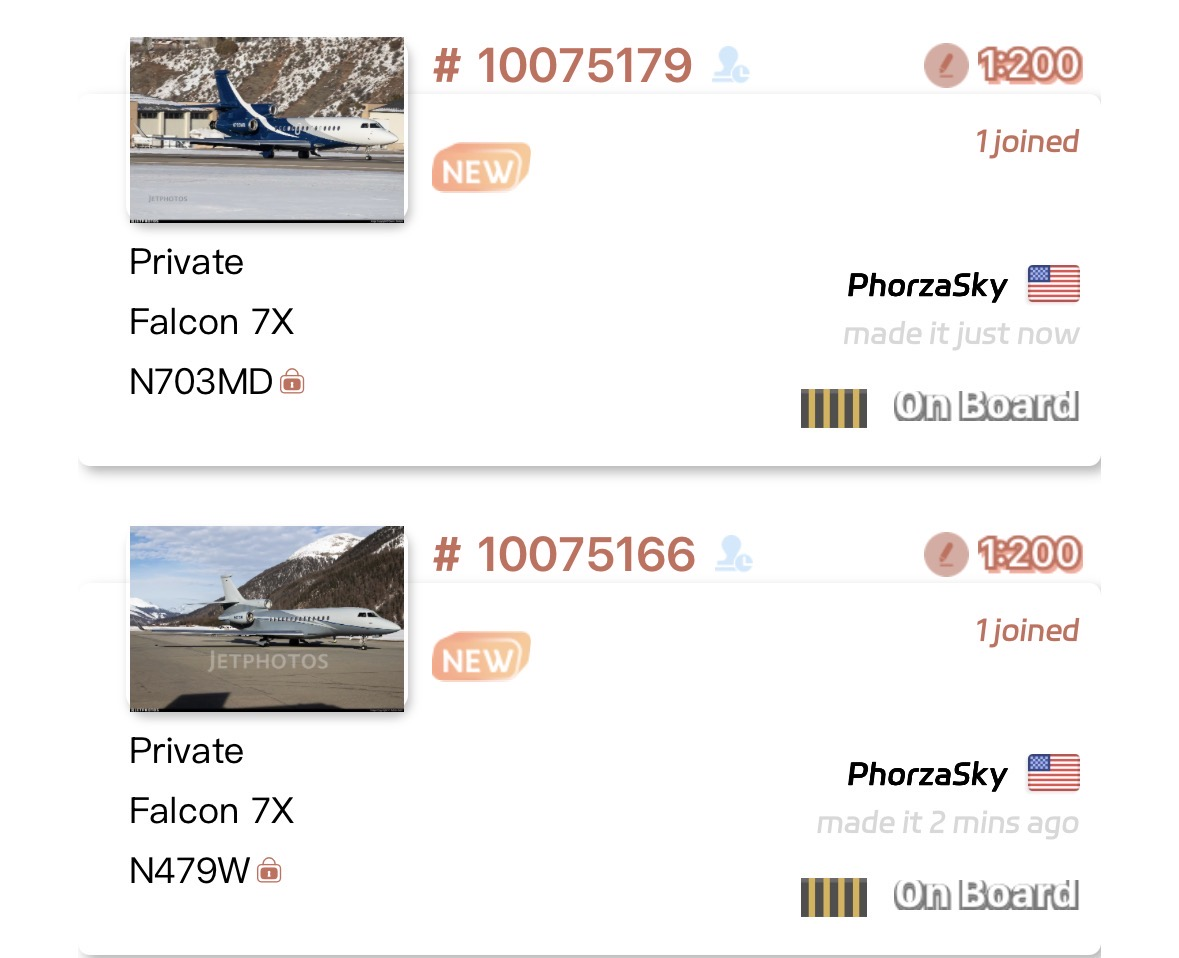Open the N703MD Falcon 7X photo thumbnail

(x=267, y=129)
